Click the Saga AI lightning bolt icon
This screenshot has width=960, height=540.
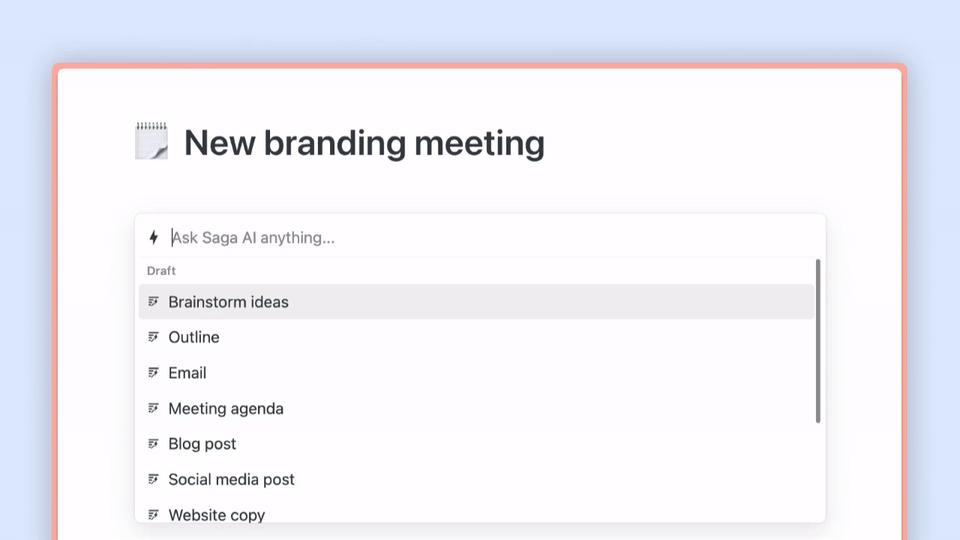click(153, 238)
